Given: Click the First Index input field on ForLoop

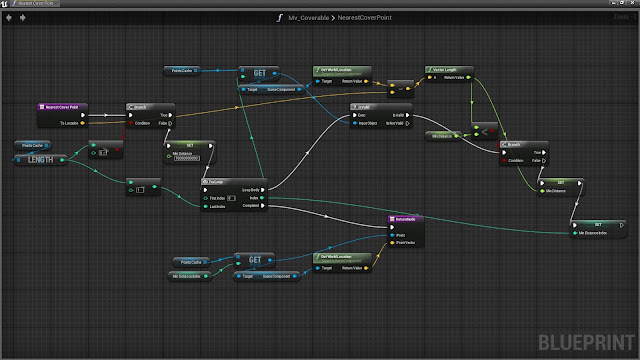Looking at the screenshot, I should [231, 198].
